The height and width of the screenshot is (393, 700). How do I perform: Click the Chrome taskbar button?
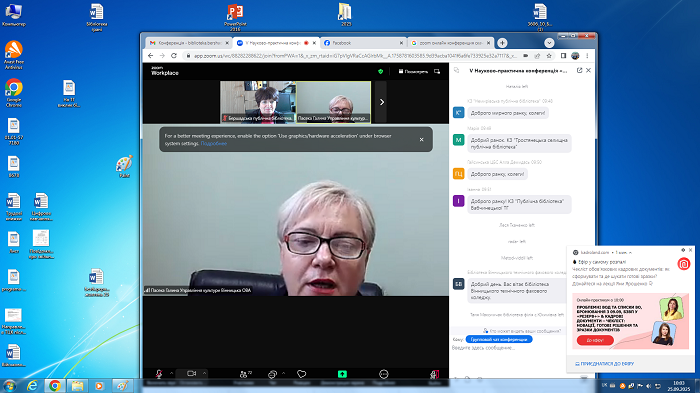coord(55,386)
